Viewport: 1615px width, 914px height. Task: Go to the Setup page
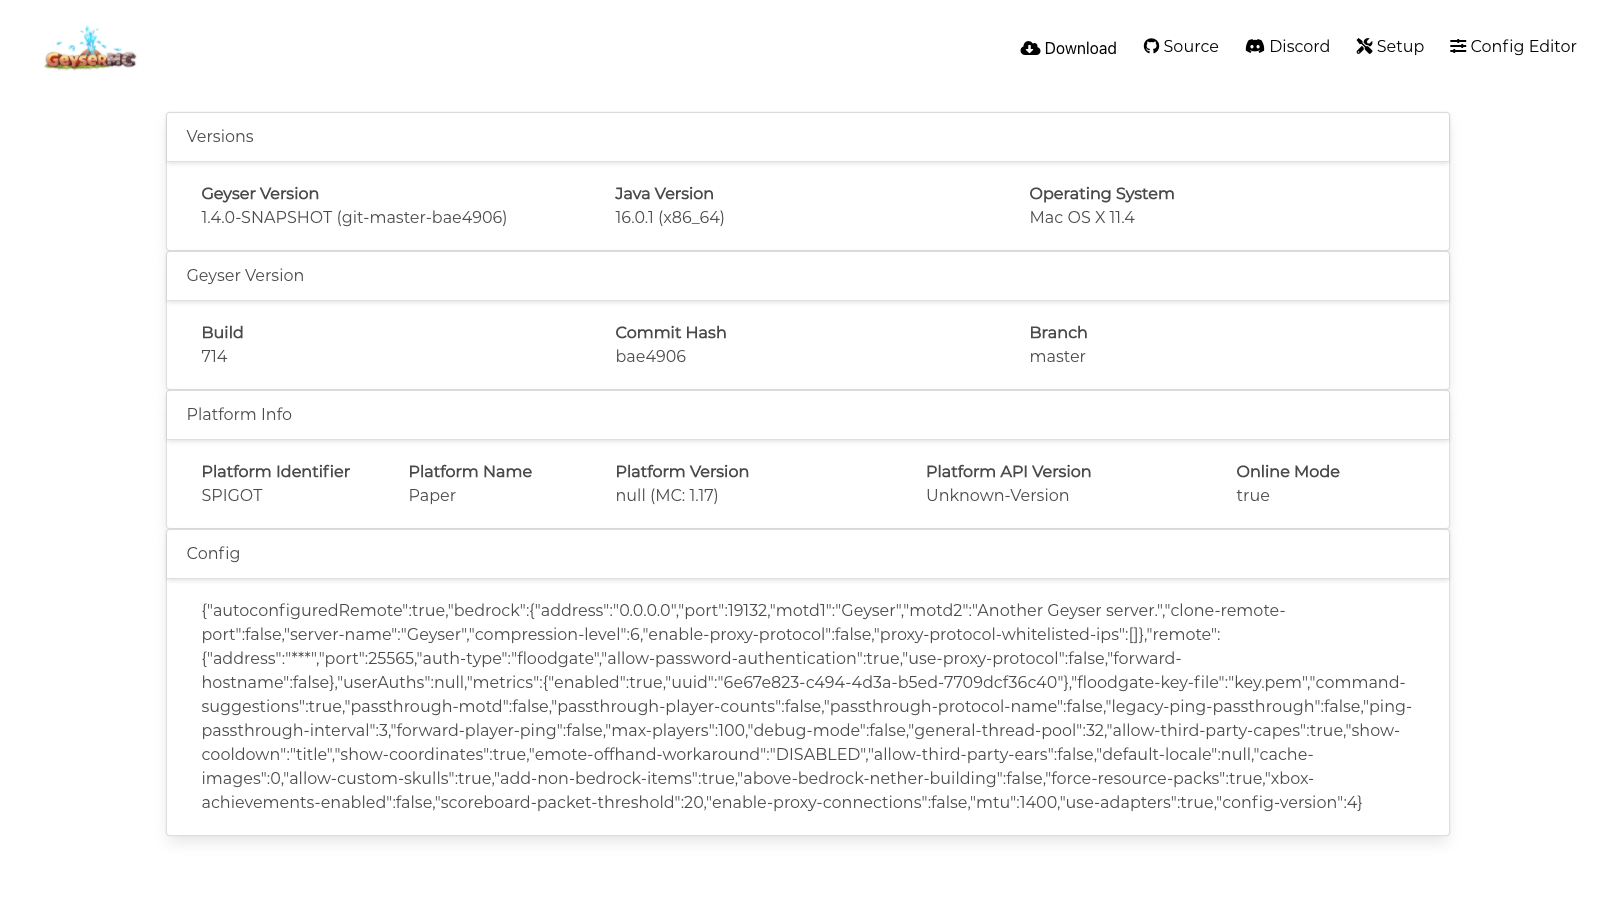click(x=1390, y=46)
